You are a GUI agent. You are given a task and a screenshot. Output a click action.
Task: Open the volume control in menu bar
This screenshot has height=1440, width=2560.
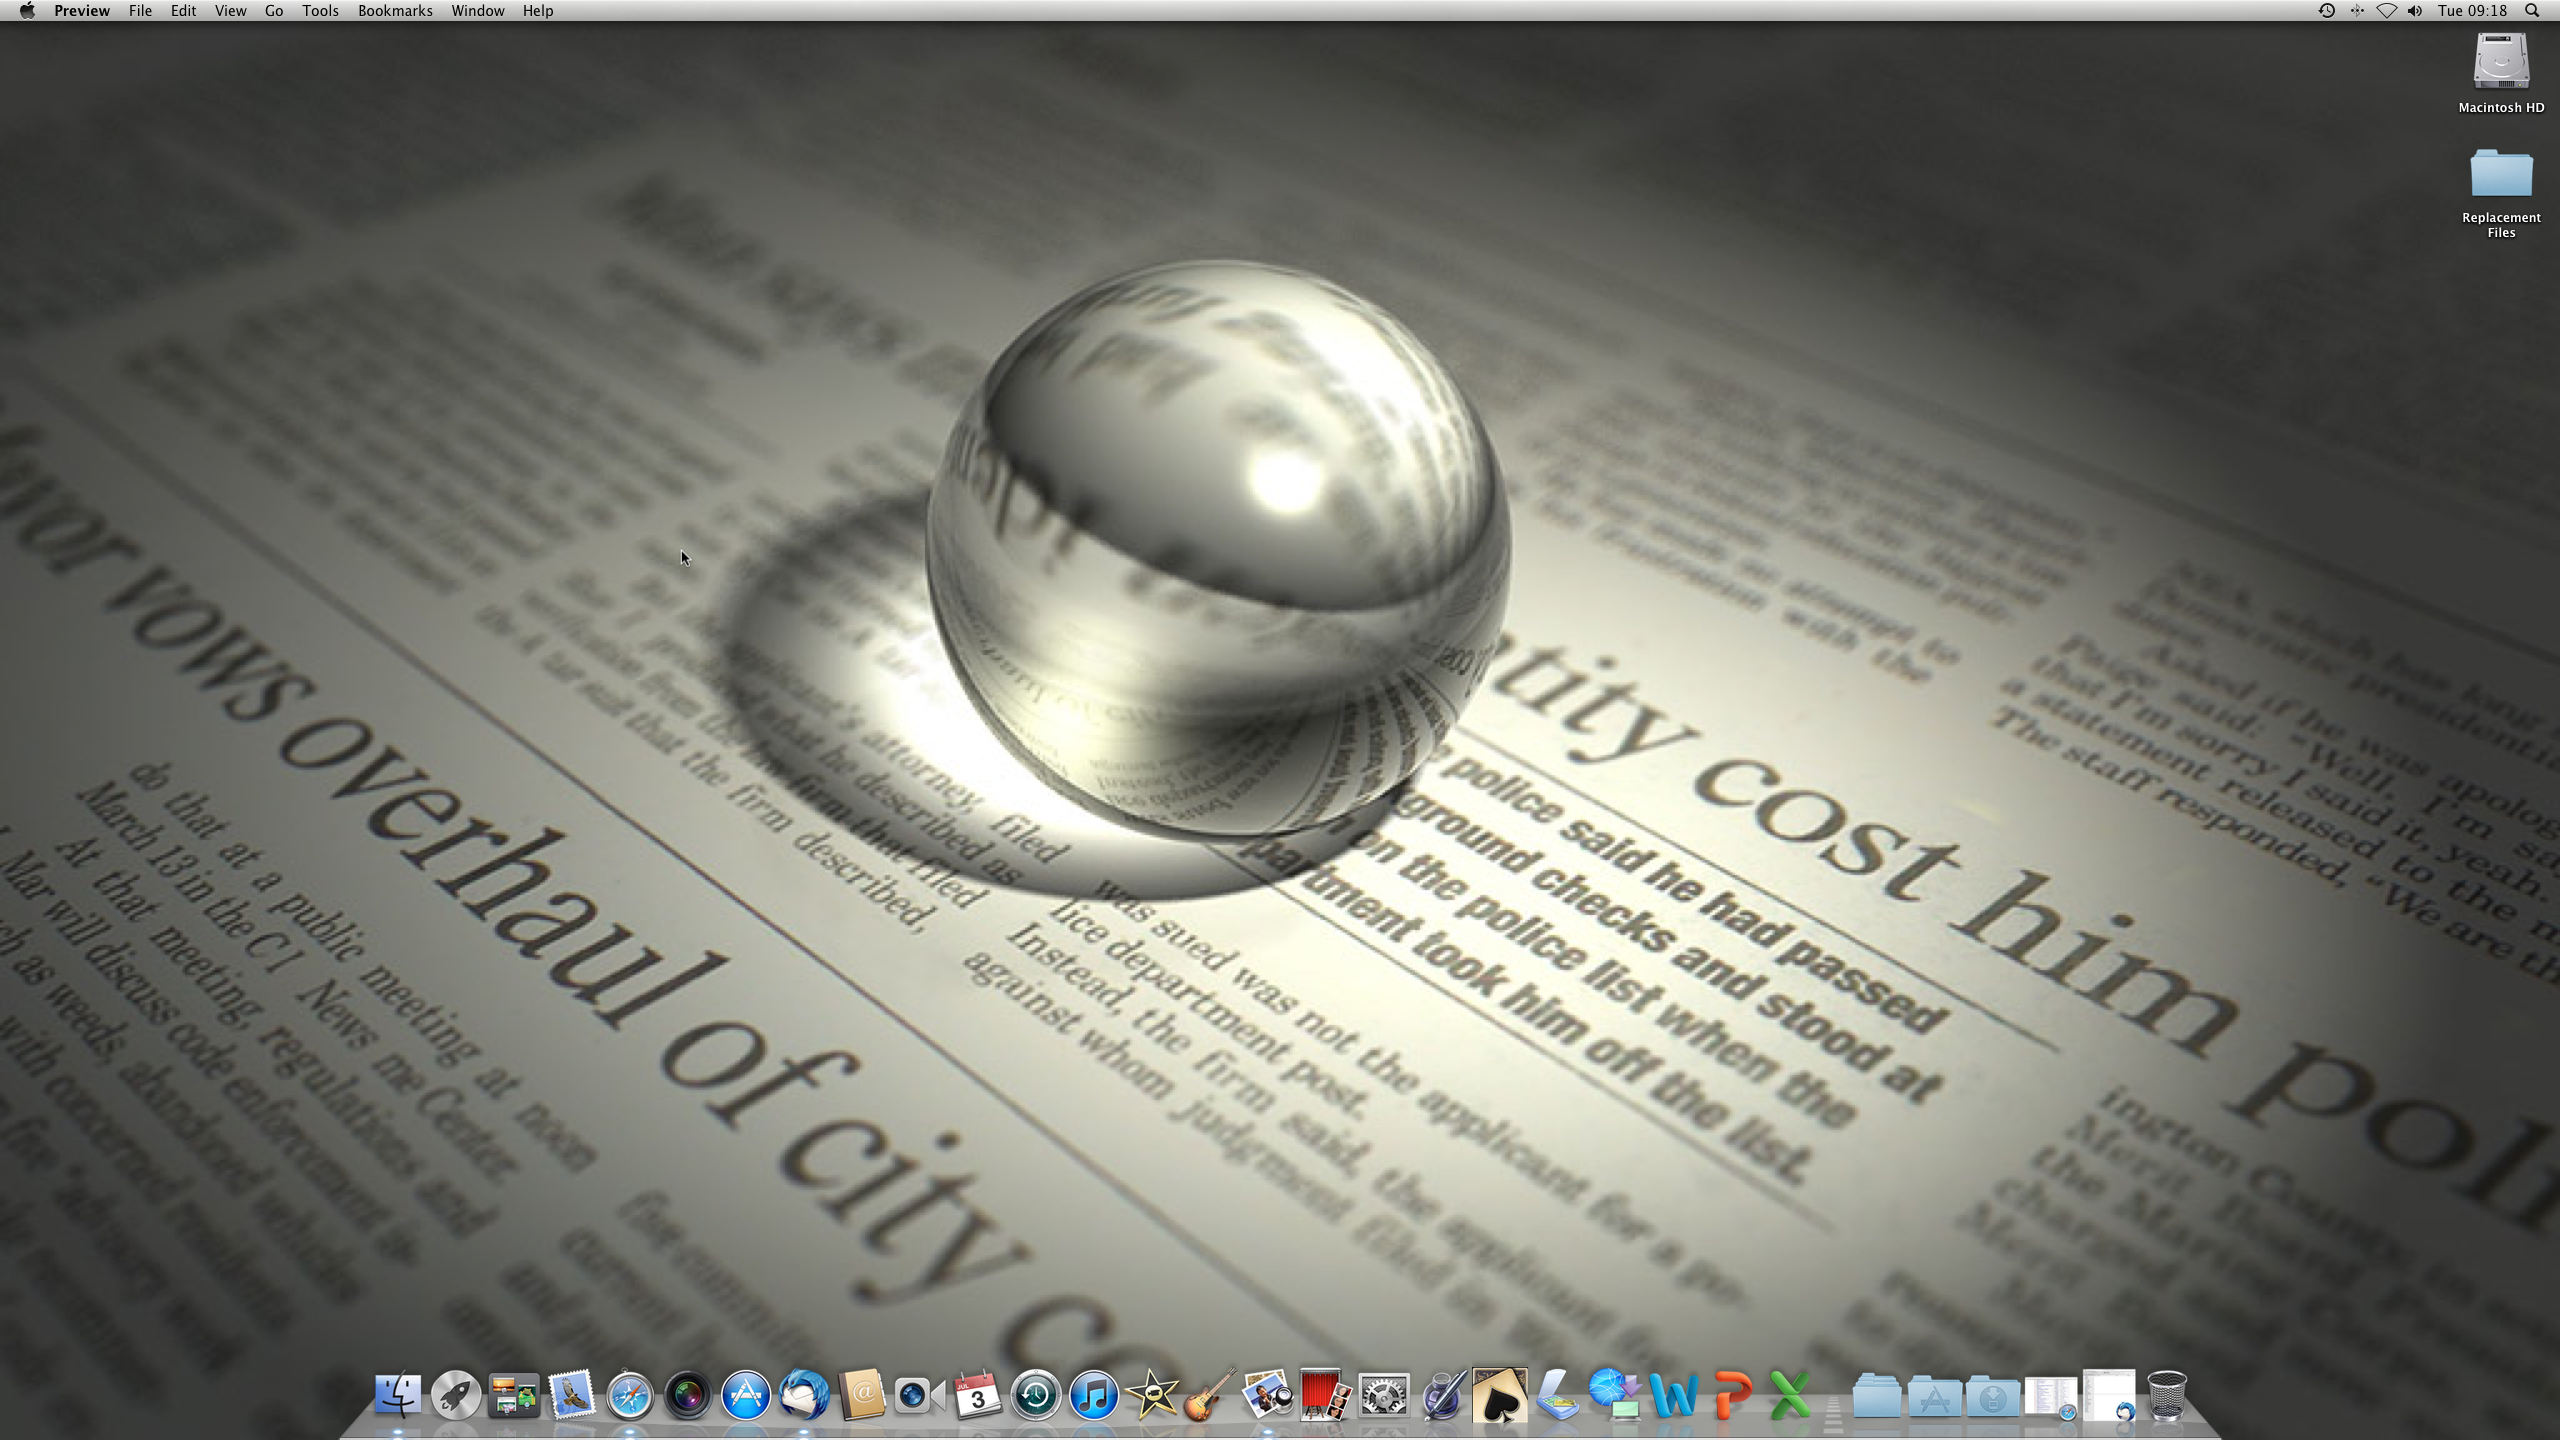point(2415,11)
